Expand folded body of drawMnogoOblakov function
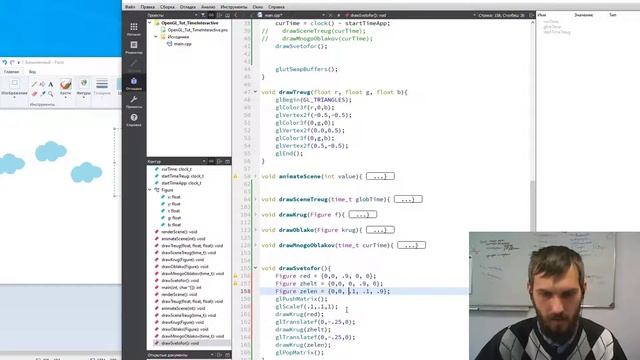 click(411, 245)
